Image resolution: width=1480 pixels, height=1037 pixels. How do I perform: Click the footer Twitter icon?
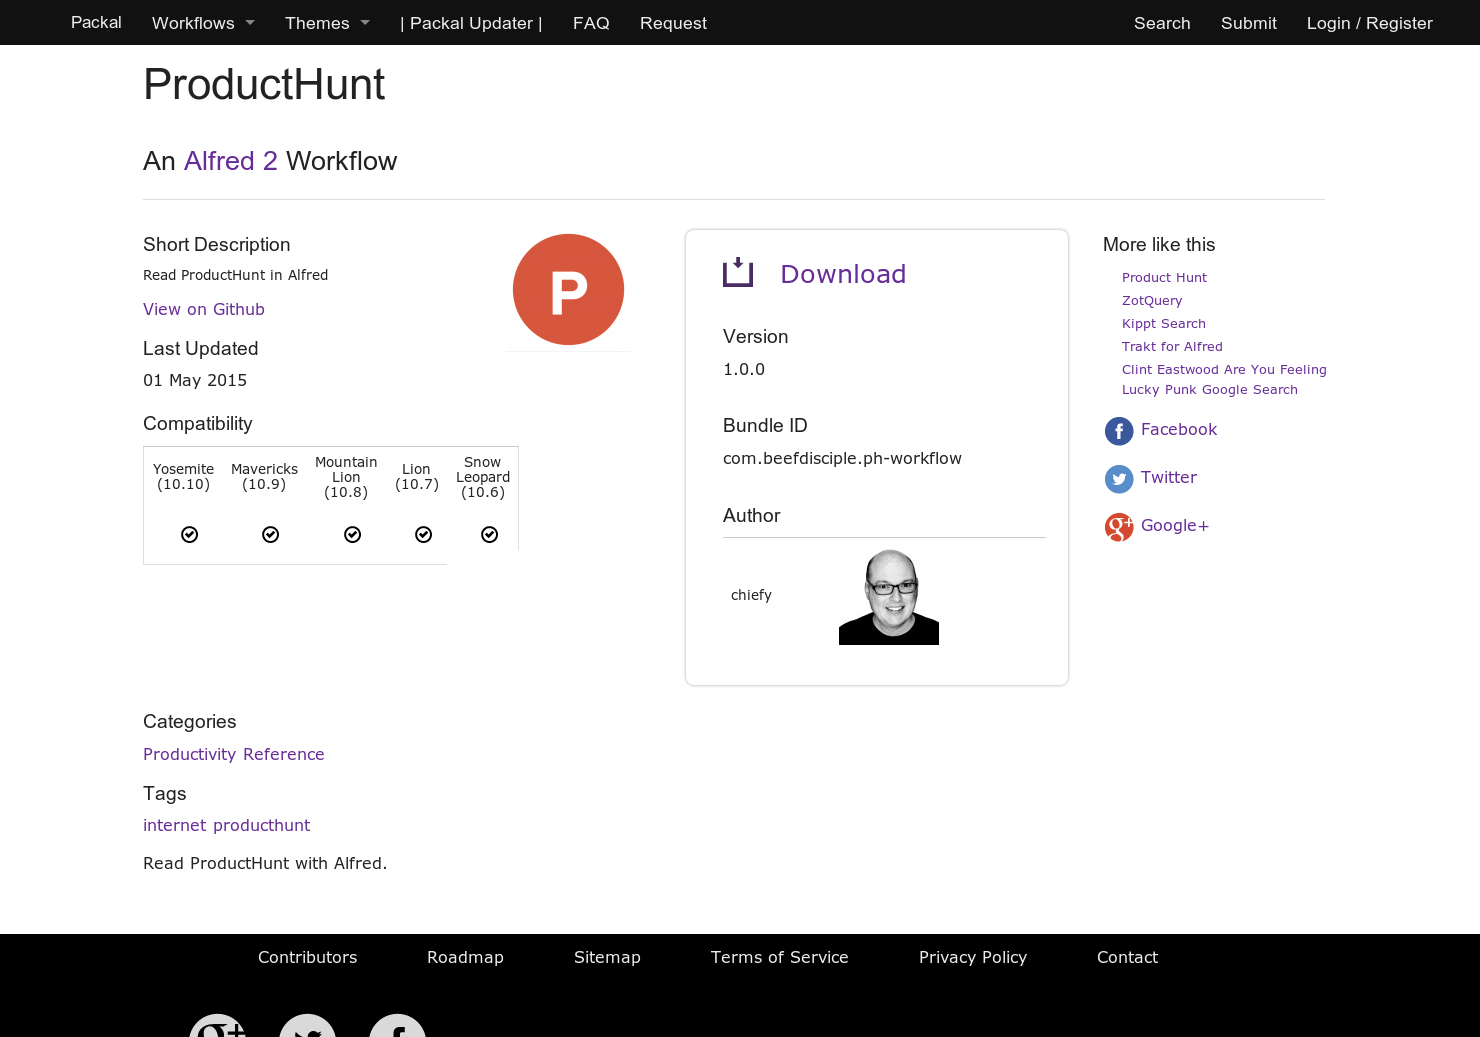point(307,1028)
